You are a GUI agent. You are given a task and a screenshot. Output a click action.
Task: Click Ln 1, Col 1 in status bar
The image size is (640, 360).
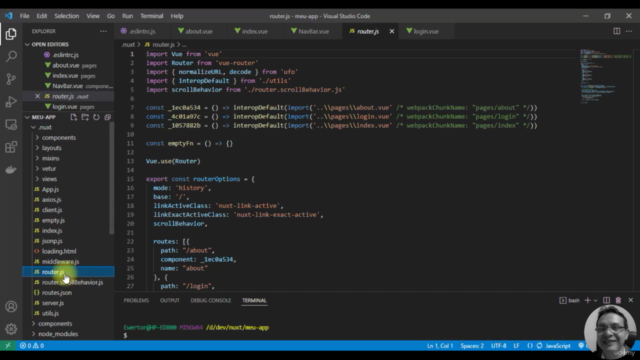tap(440, 346)
